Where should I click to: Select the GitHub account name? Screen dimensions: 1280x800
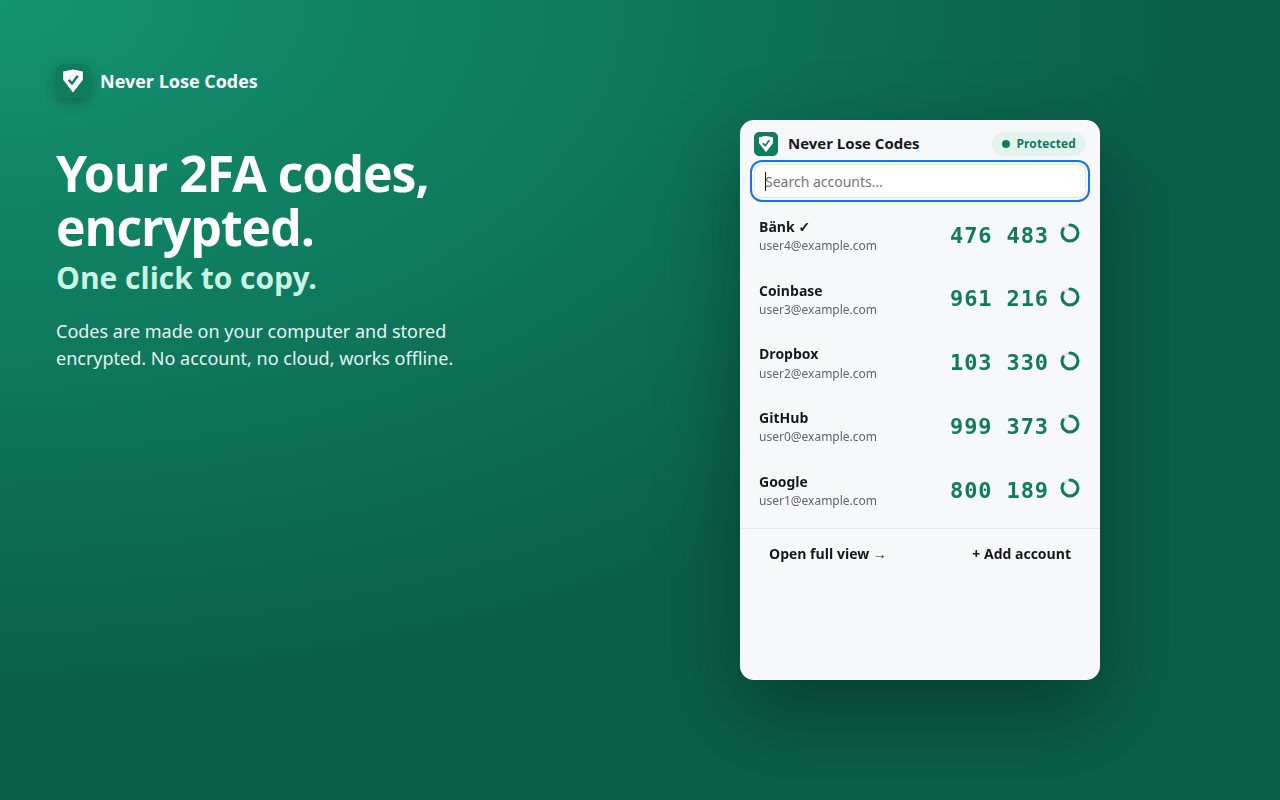coord(783,418)
